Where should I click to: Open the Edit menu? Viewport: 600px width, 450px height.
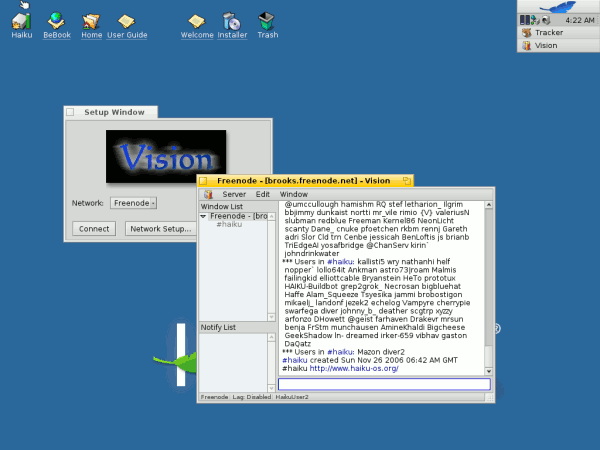click(263, 194)
